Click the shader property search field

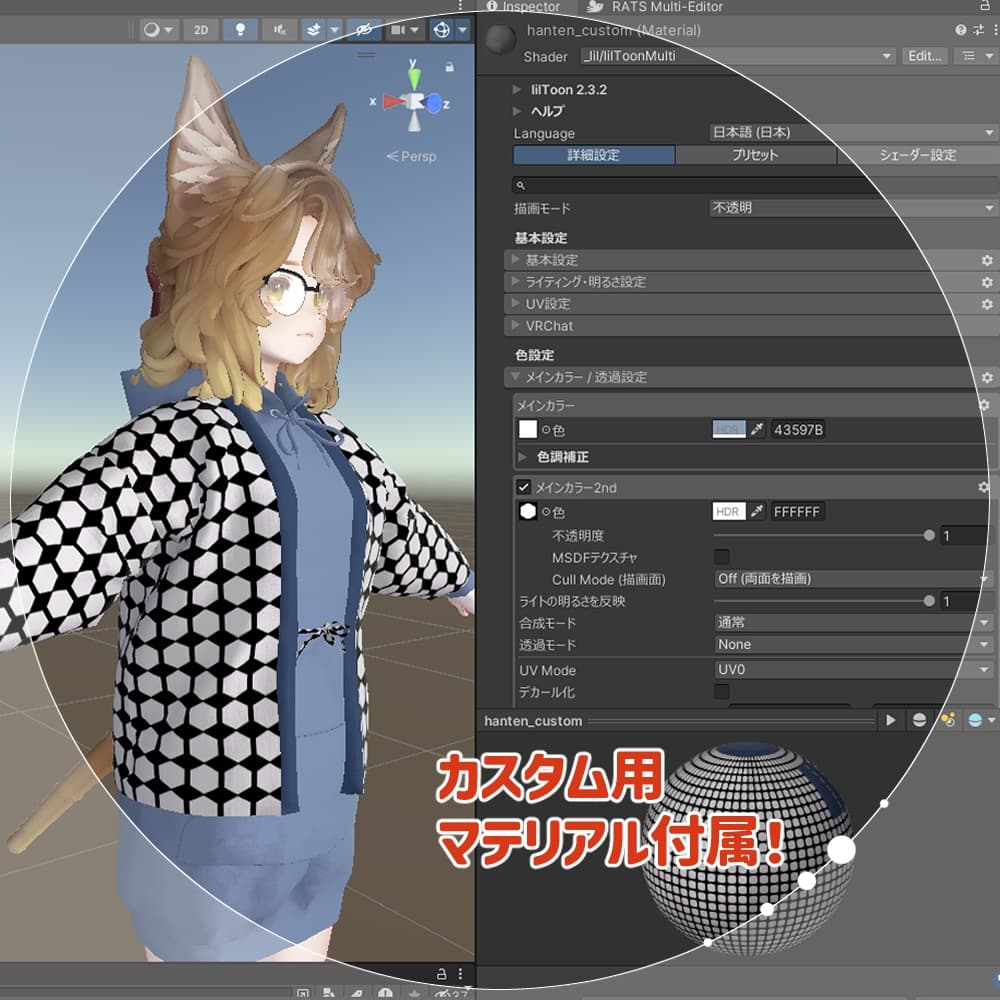(x=750, y=185)
